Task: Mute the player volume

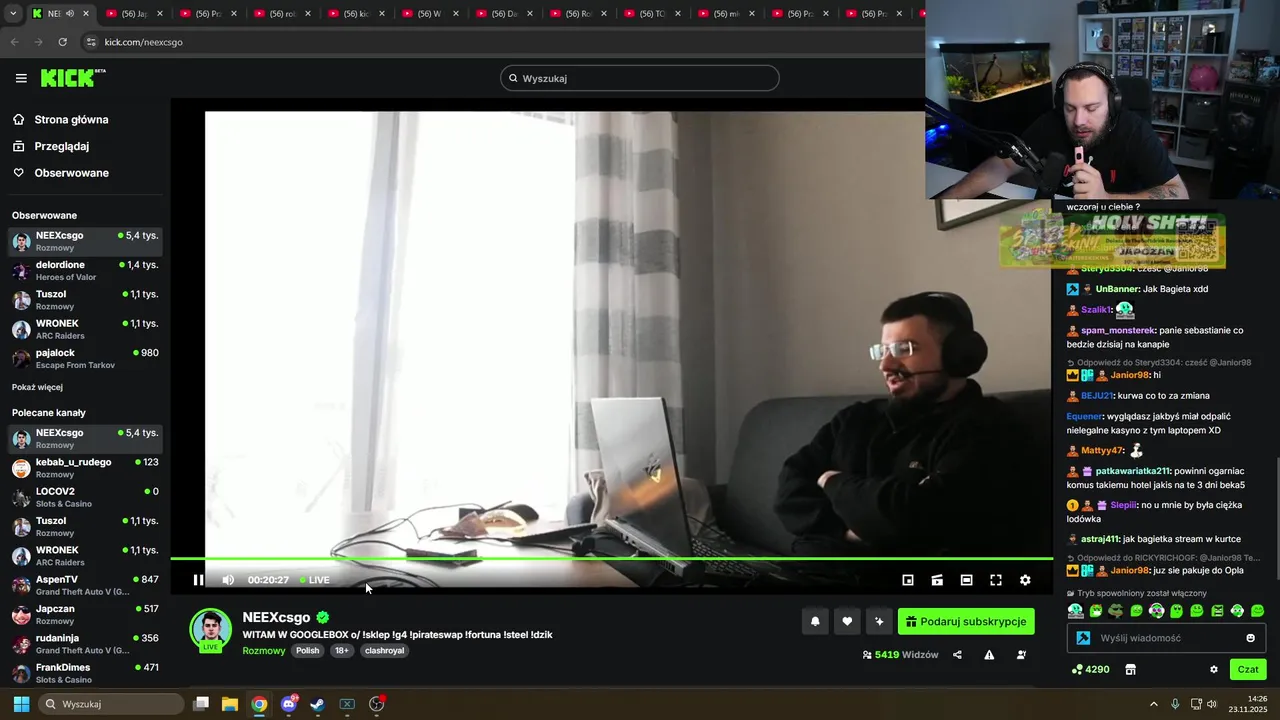Action: coord(228,580)
